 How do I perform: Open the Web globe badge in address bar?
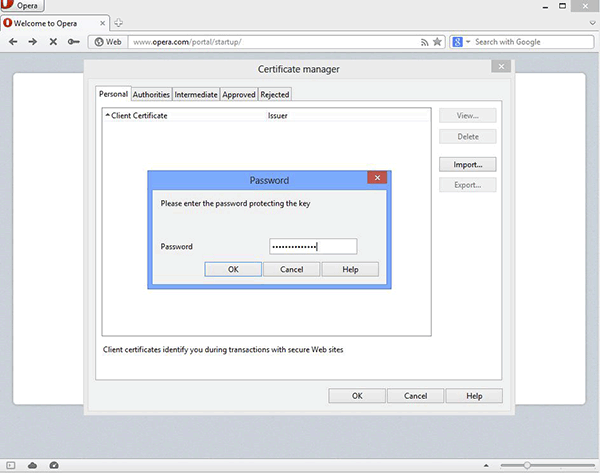[108, 42]
